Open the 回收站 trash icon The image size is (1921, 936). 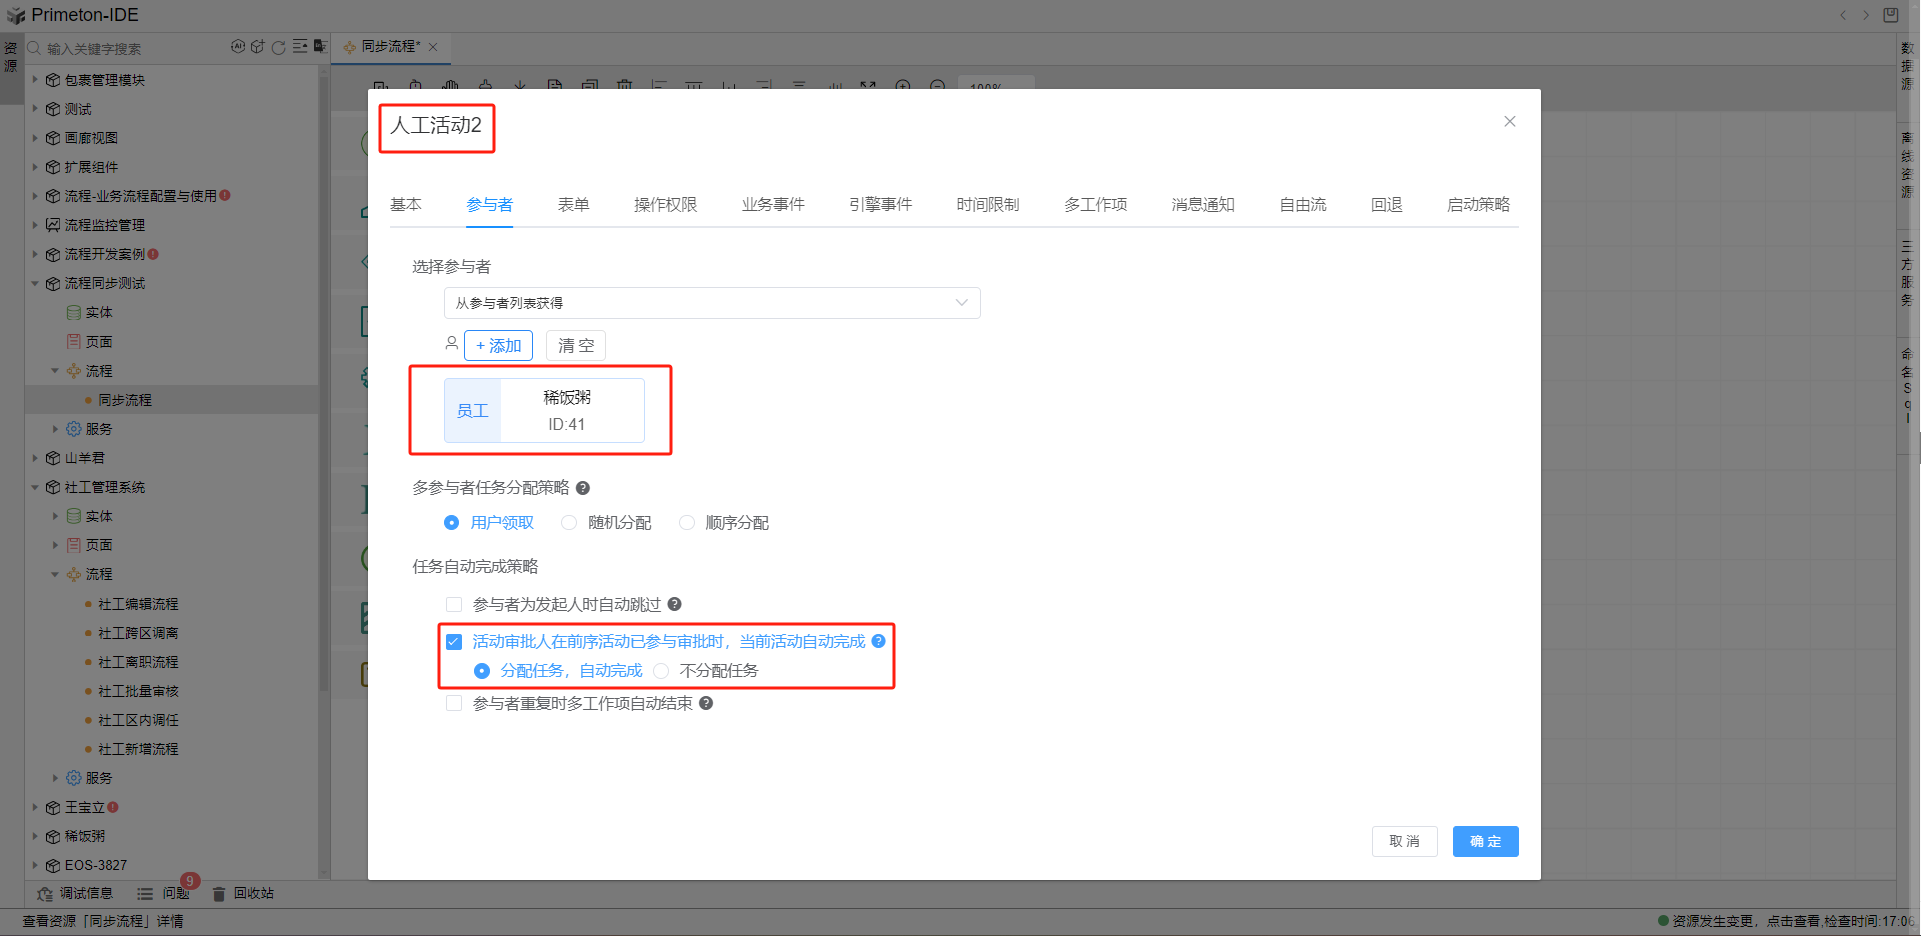tap(219, 894)
